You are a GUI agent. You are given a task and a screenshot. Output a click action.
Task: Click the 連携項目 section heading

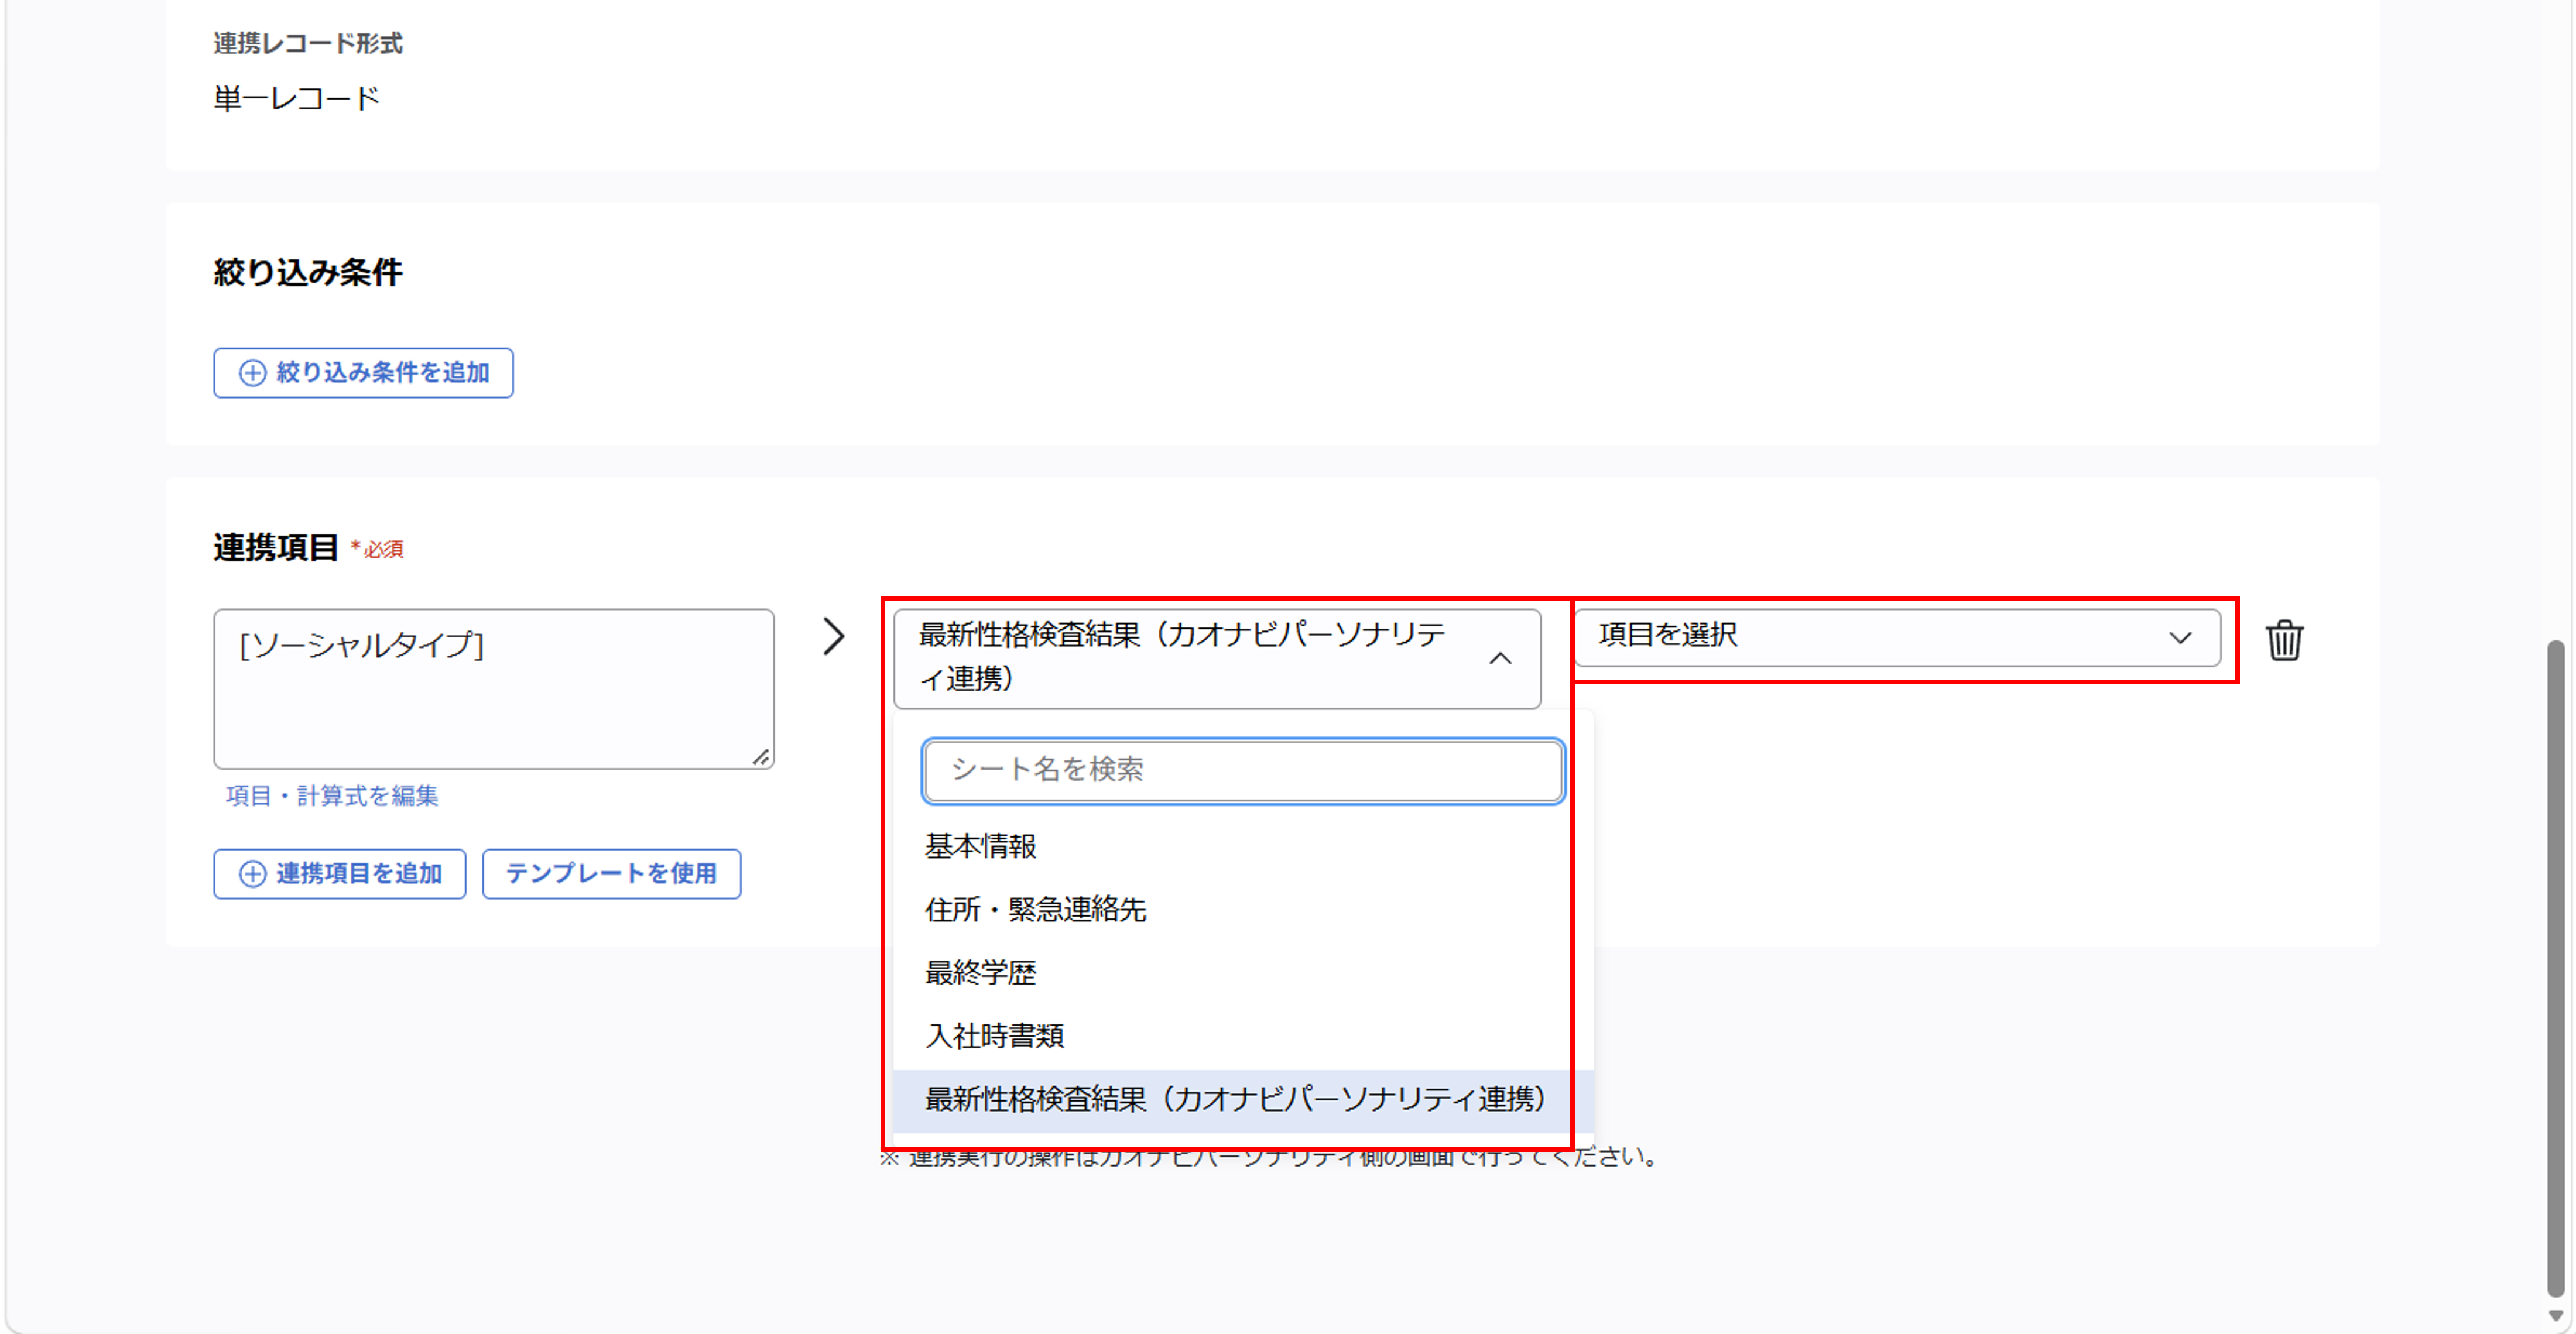[276, 548]
